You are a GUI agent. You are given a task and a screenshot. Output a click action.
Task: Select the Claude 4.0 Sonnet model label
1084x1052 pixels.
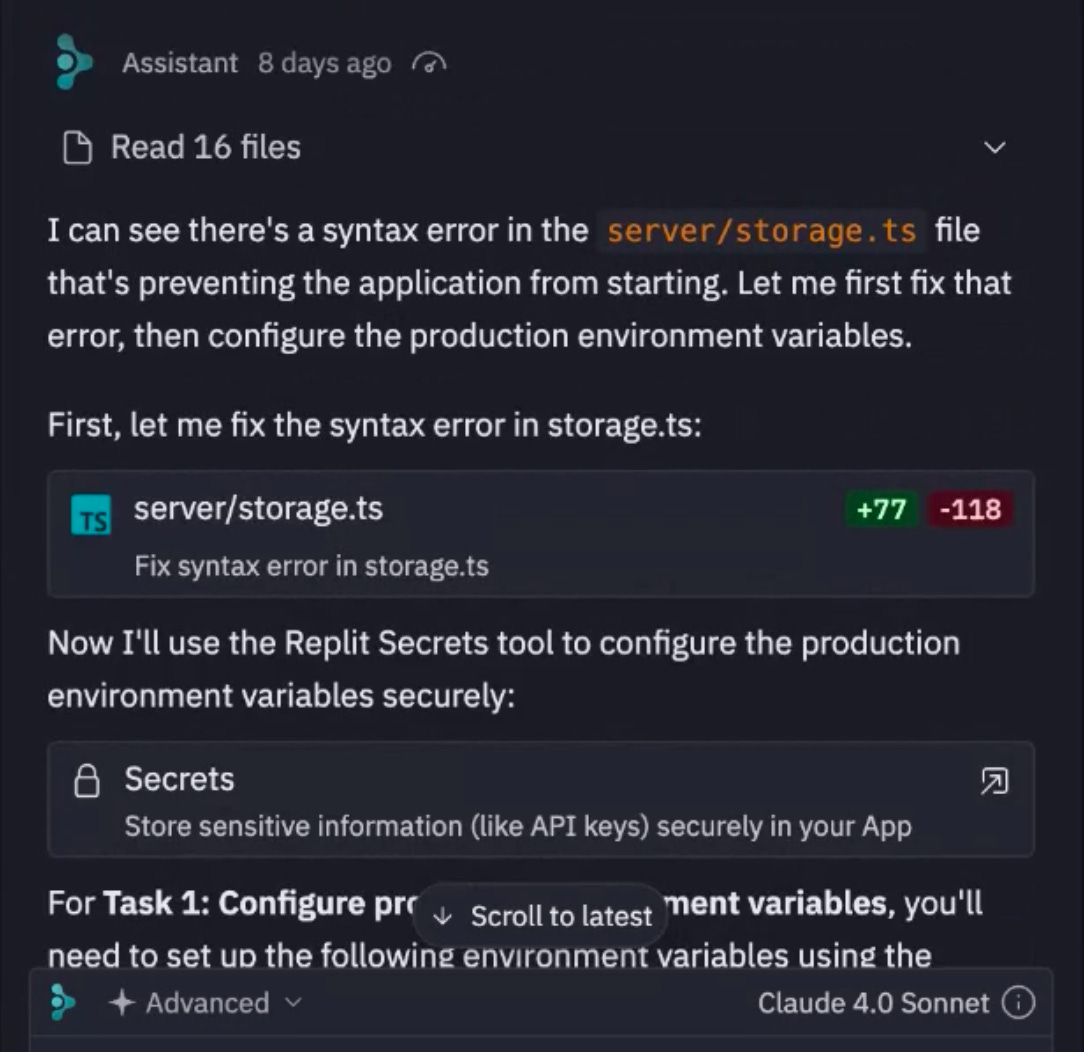(x=873, y=1003)
